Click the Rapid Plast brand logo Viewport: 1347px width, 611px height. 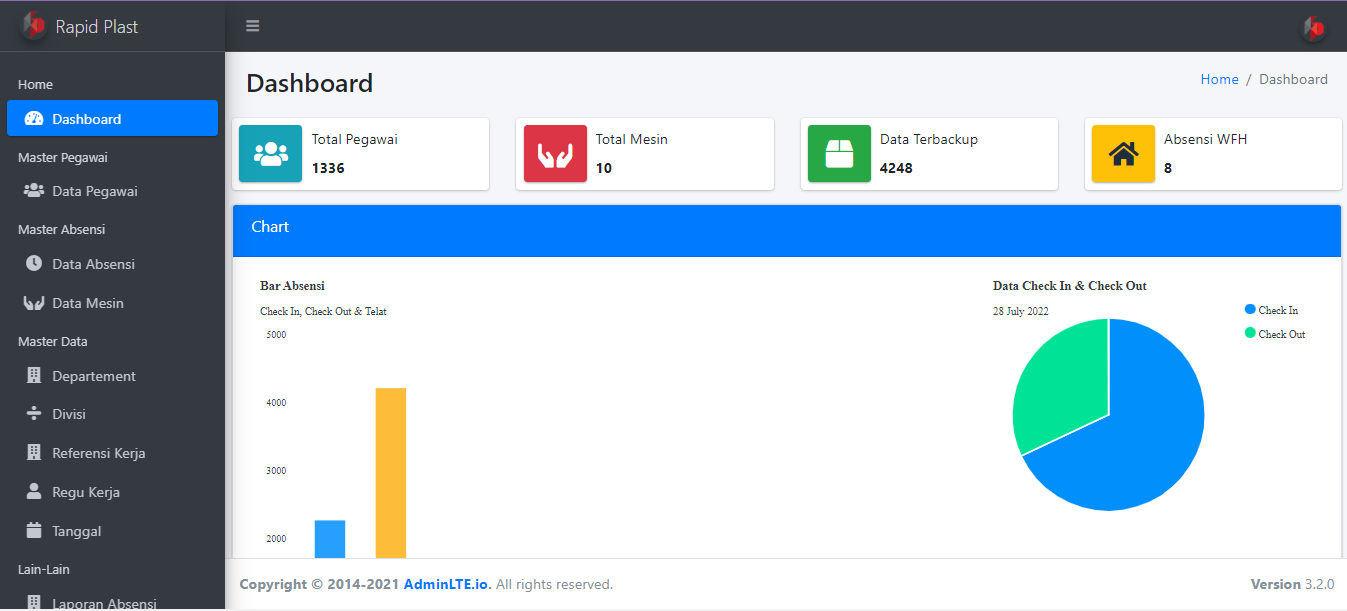(34, 26)
